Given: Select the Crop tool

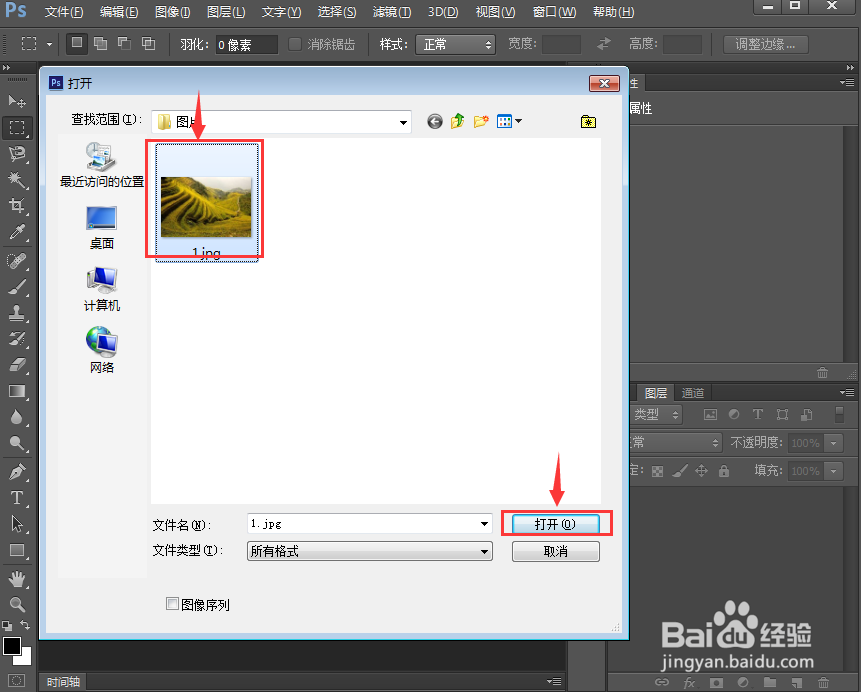Looking at the screenshot, I should (x=17, y=205).
